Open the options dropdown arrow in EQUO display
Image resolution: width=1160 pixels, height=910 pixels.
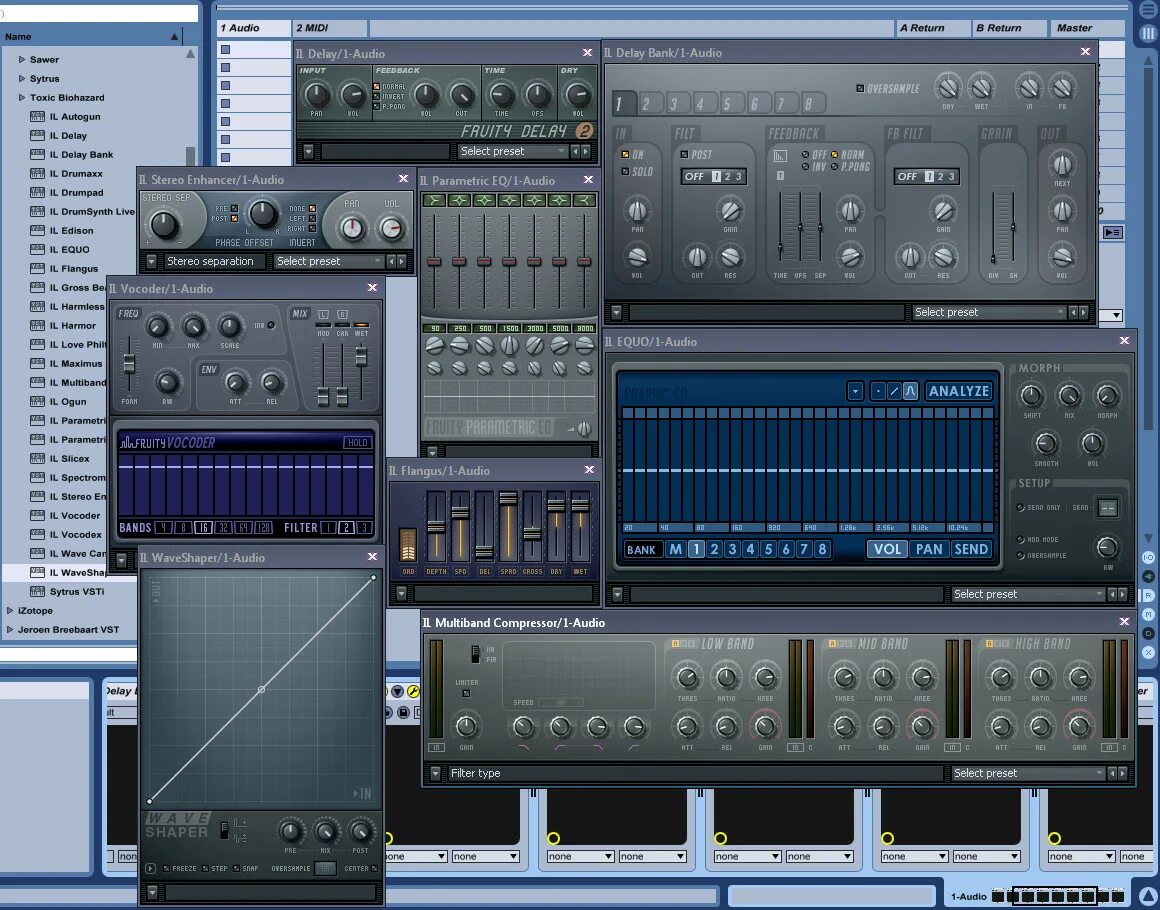(x=855, y=391)
